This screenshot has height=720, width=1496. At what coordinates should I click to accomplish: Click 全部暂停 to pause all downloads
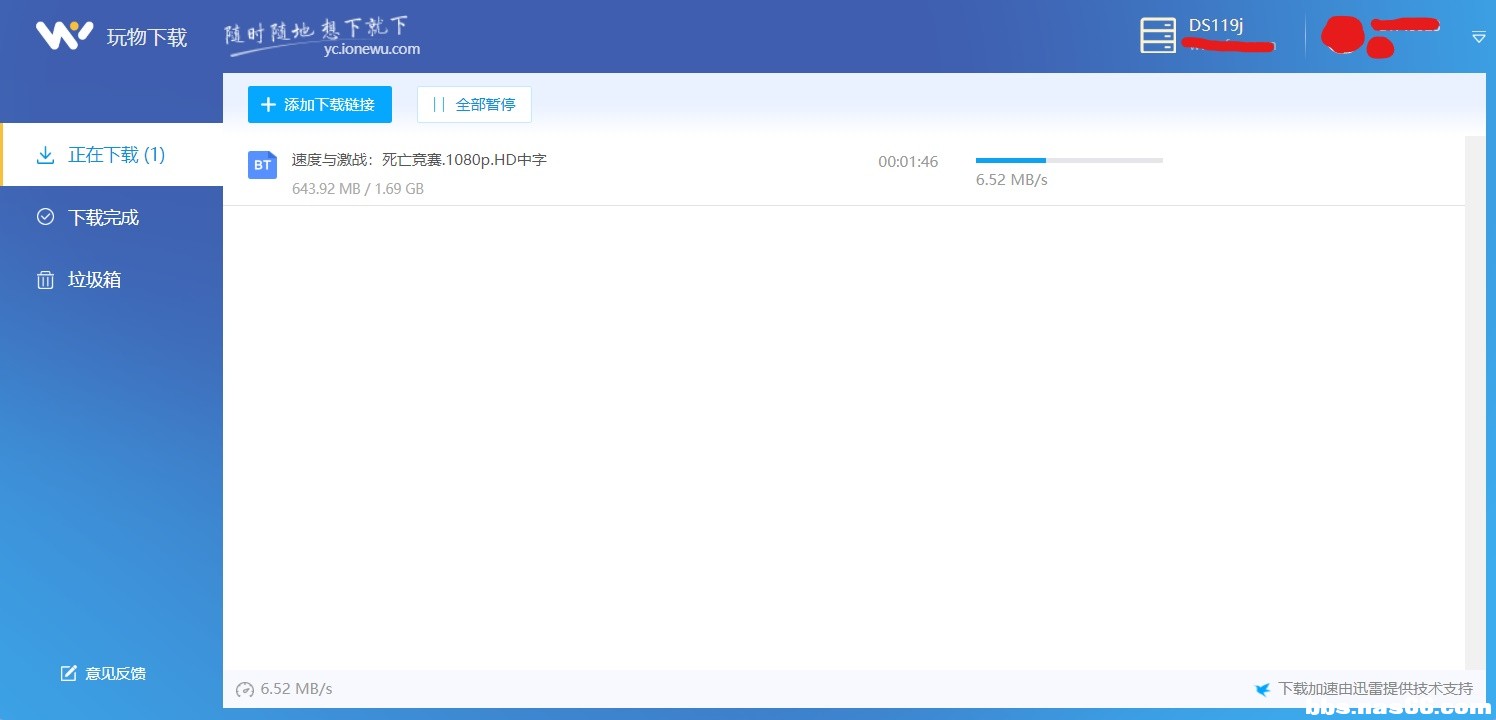coord(474,104)
